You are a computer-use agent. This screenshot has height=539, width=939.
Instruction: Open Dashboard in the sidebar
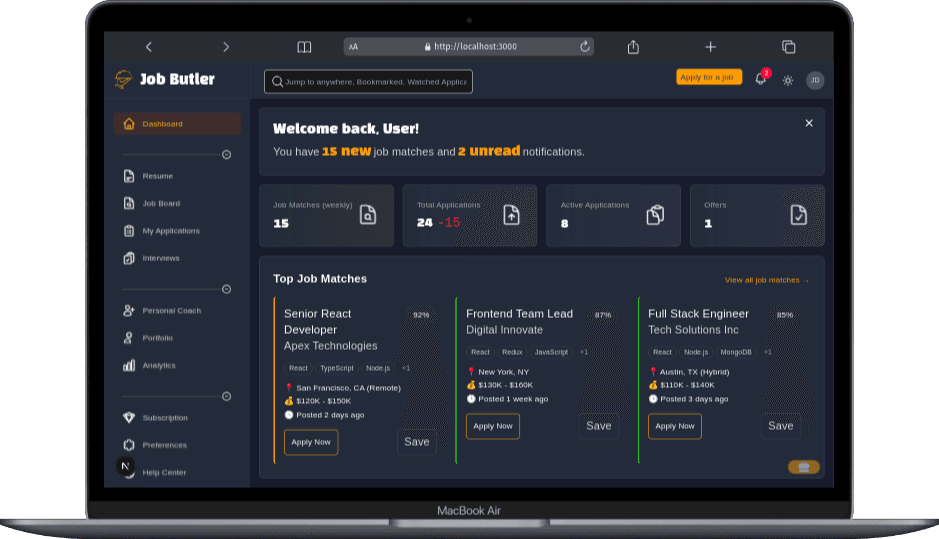coord(177,124)
